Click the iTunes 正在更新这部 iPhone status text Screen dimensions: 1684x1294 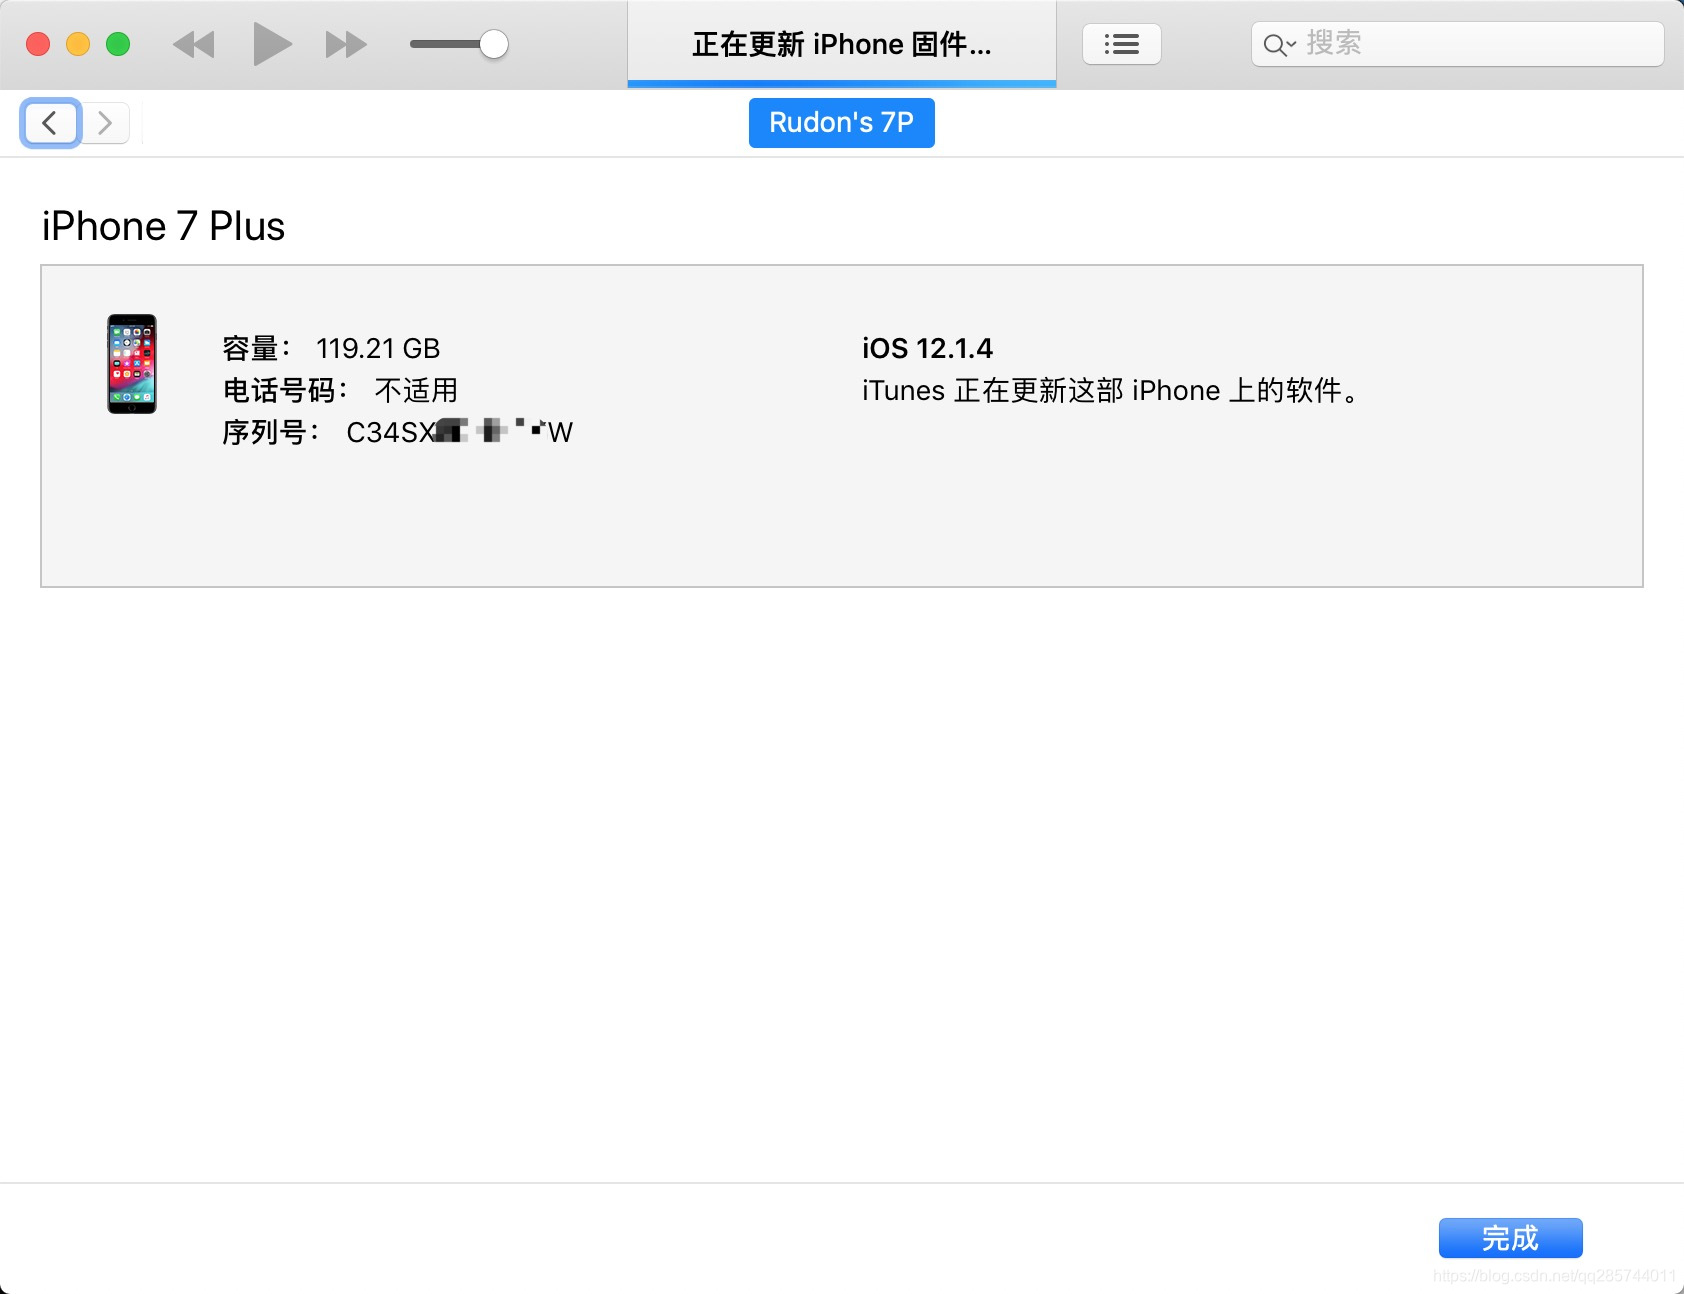[x=1112, y=390]
